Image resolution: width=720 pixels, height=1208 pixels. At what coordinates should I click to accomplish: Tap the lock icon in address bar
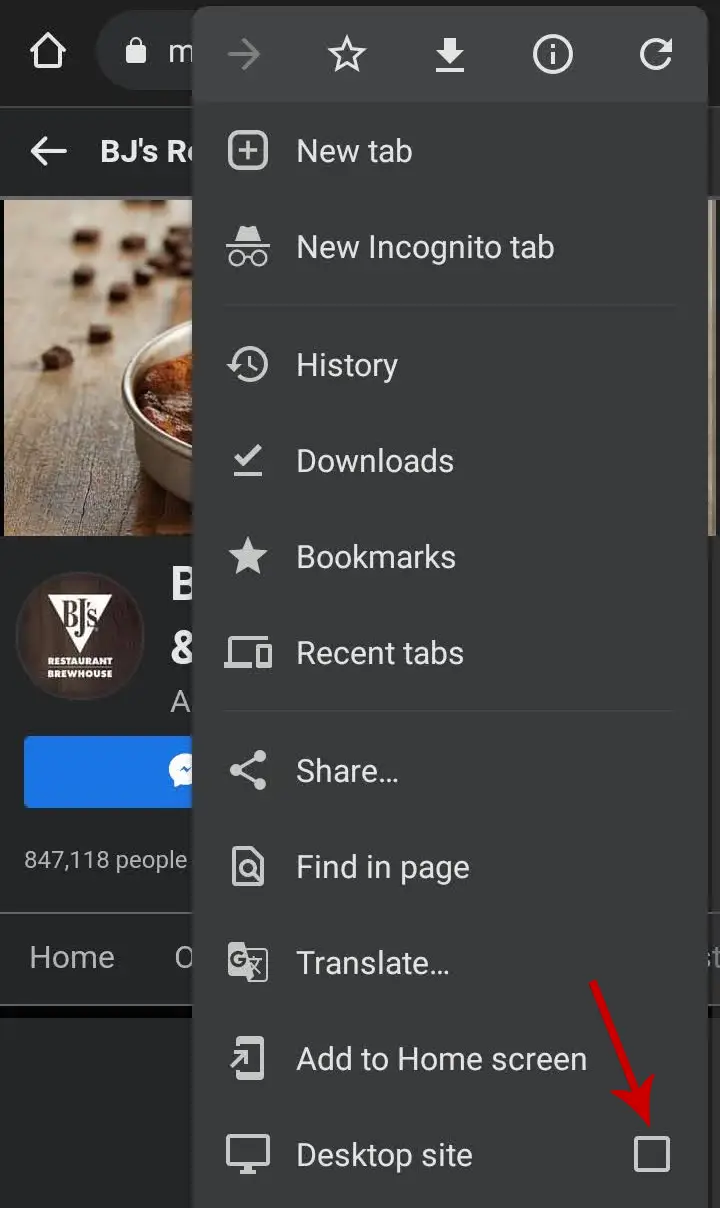click(x=136, y=51)
